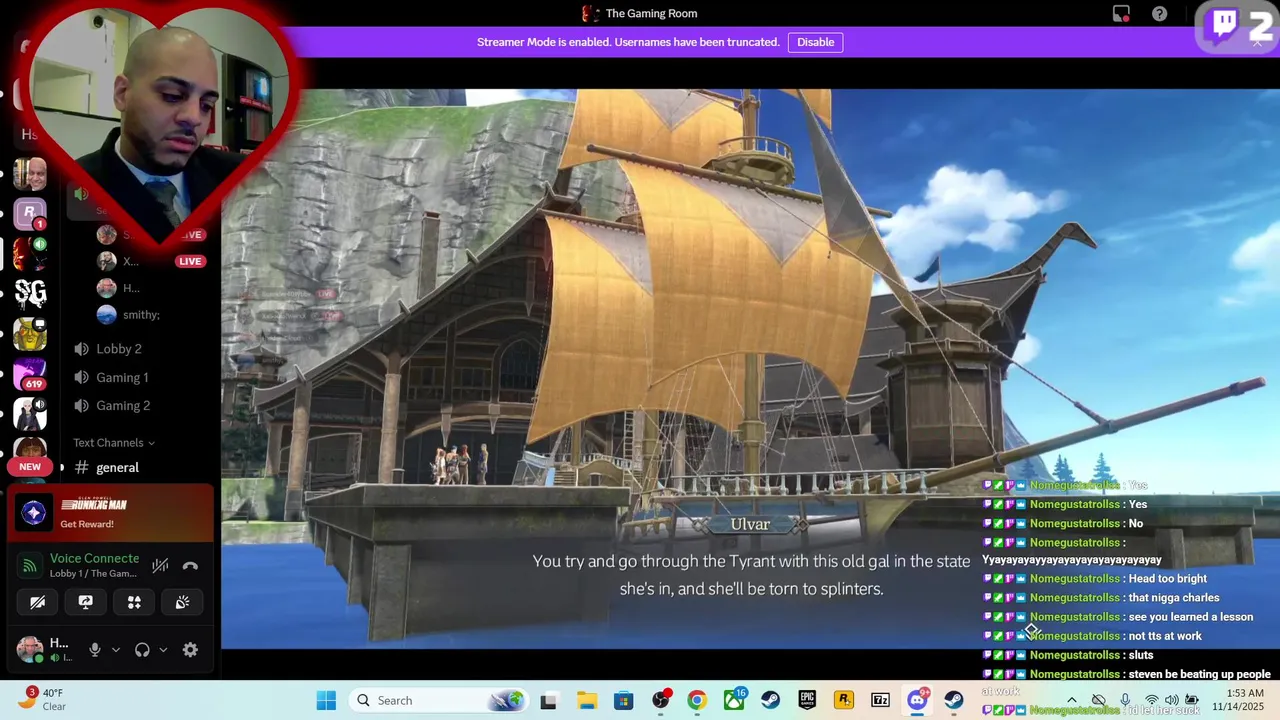Open the Voice Connected connection info
Screen dimensions: 1280x720
pyautogui.click(x=94, y=565)
